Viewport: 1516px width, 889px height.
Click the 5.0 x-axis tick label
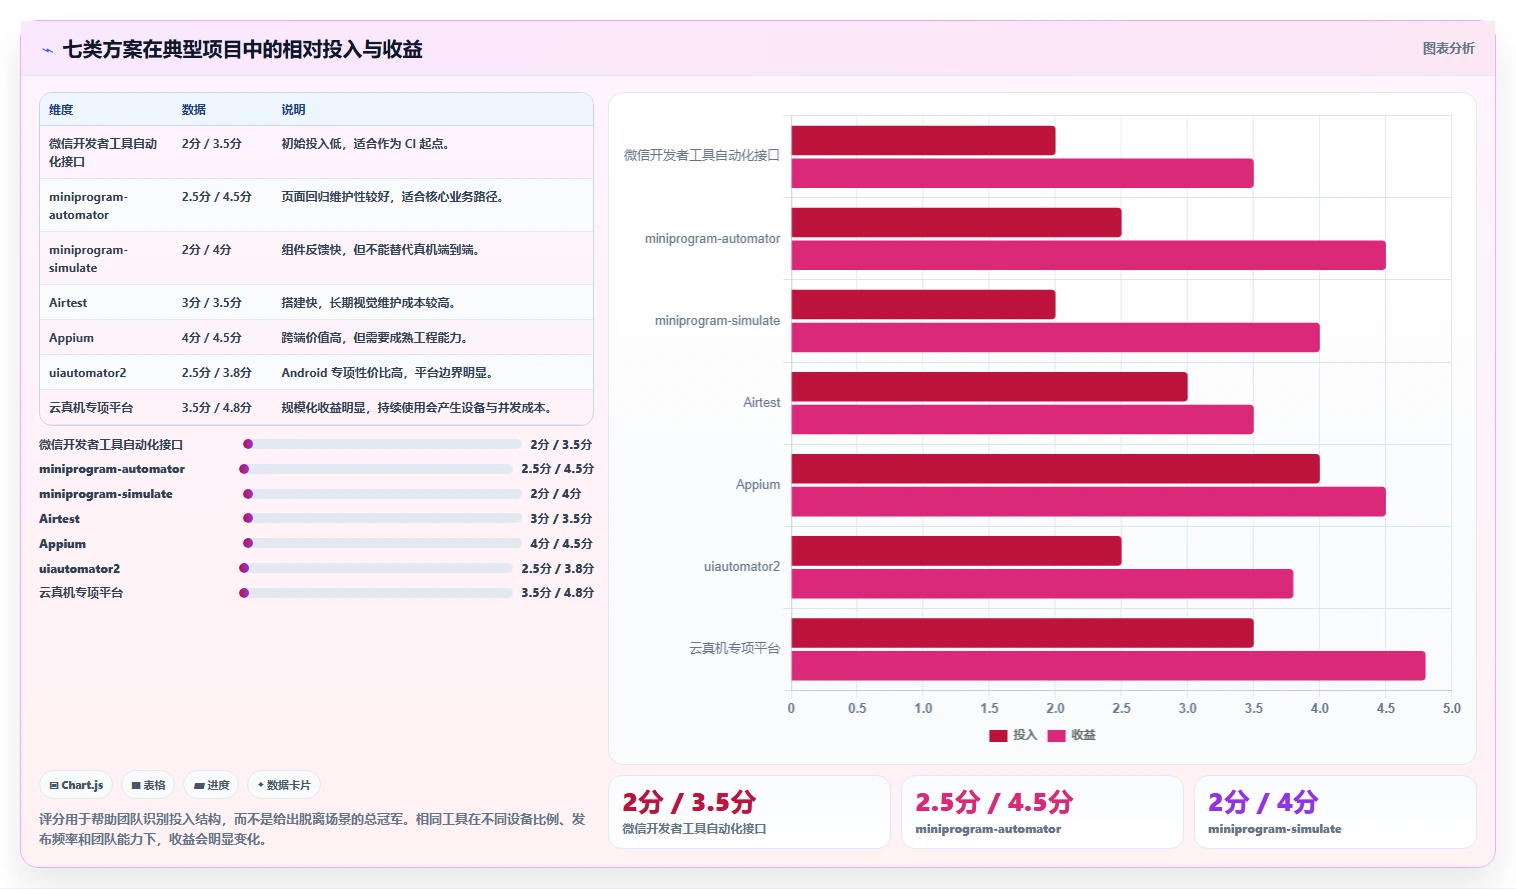coord(1451,708)
